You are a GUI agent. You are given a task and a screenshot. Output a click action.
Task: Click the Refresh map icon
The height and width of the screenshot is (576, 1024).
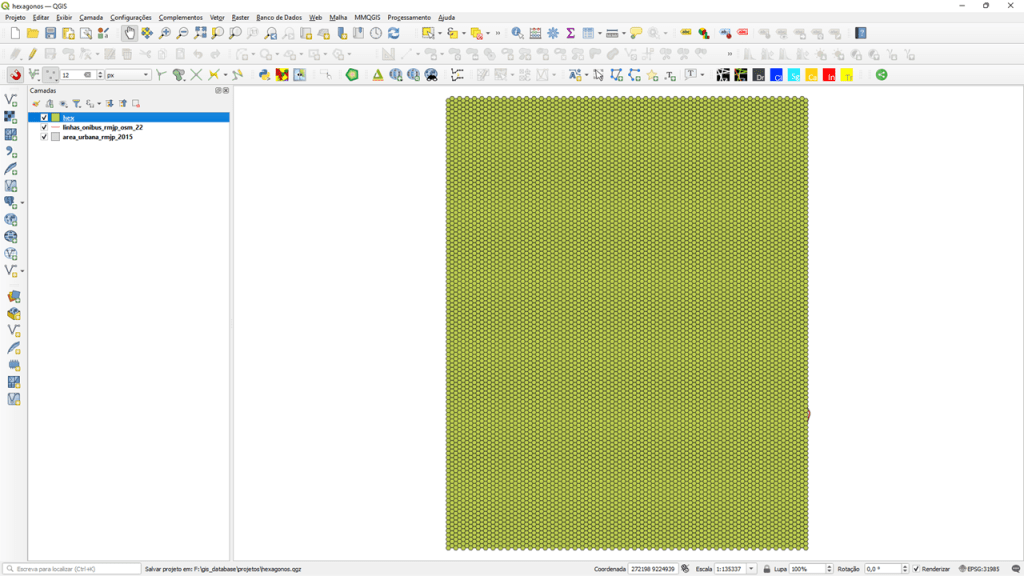394,33
